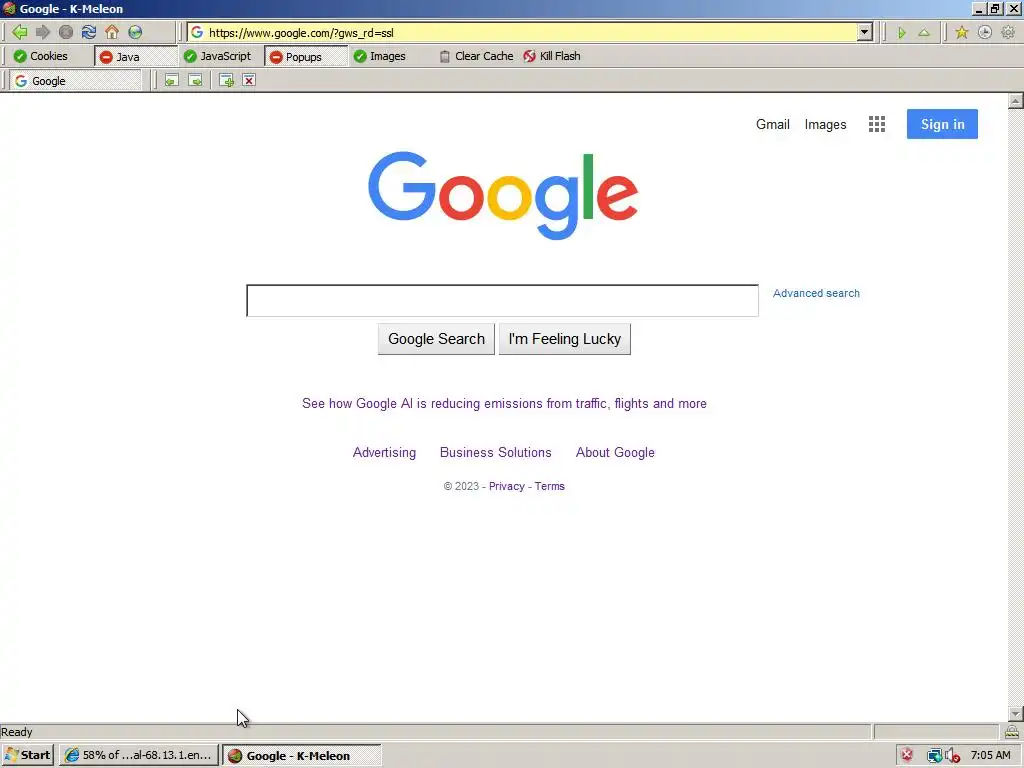Image resolution: width=1024 pixels, height=768 pixels.
Task: Toggle the Images loading setting
Action: pos(380,56)
